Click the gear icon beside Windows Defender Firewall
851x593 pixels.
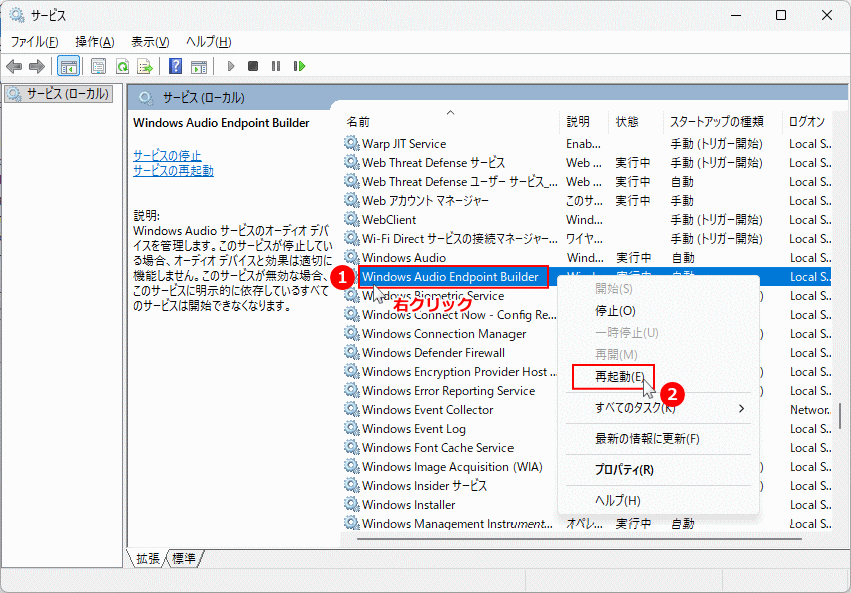352,353
